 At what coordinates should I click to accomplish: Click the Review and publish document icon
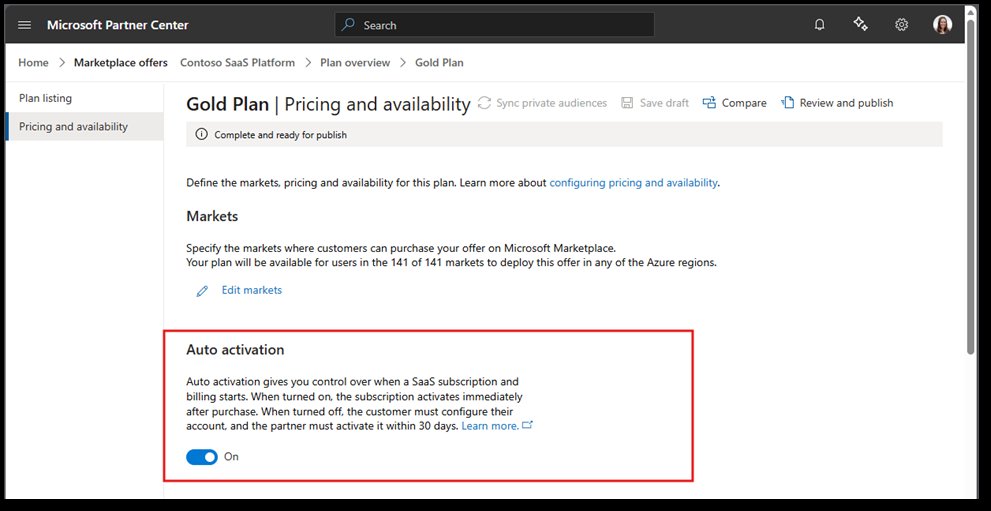point(787,103)
